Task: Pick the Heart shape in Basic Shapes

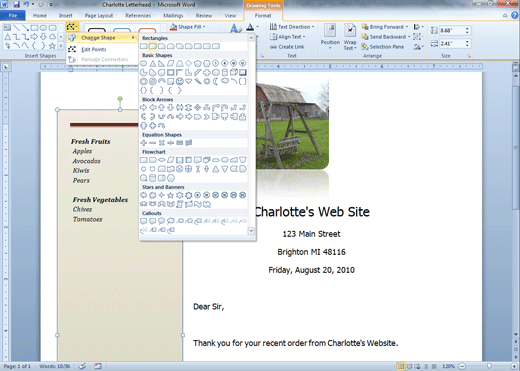Action: [x=189, y=81]
